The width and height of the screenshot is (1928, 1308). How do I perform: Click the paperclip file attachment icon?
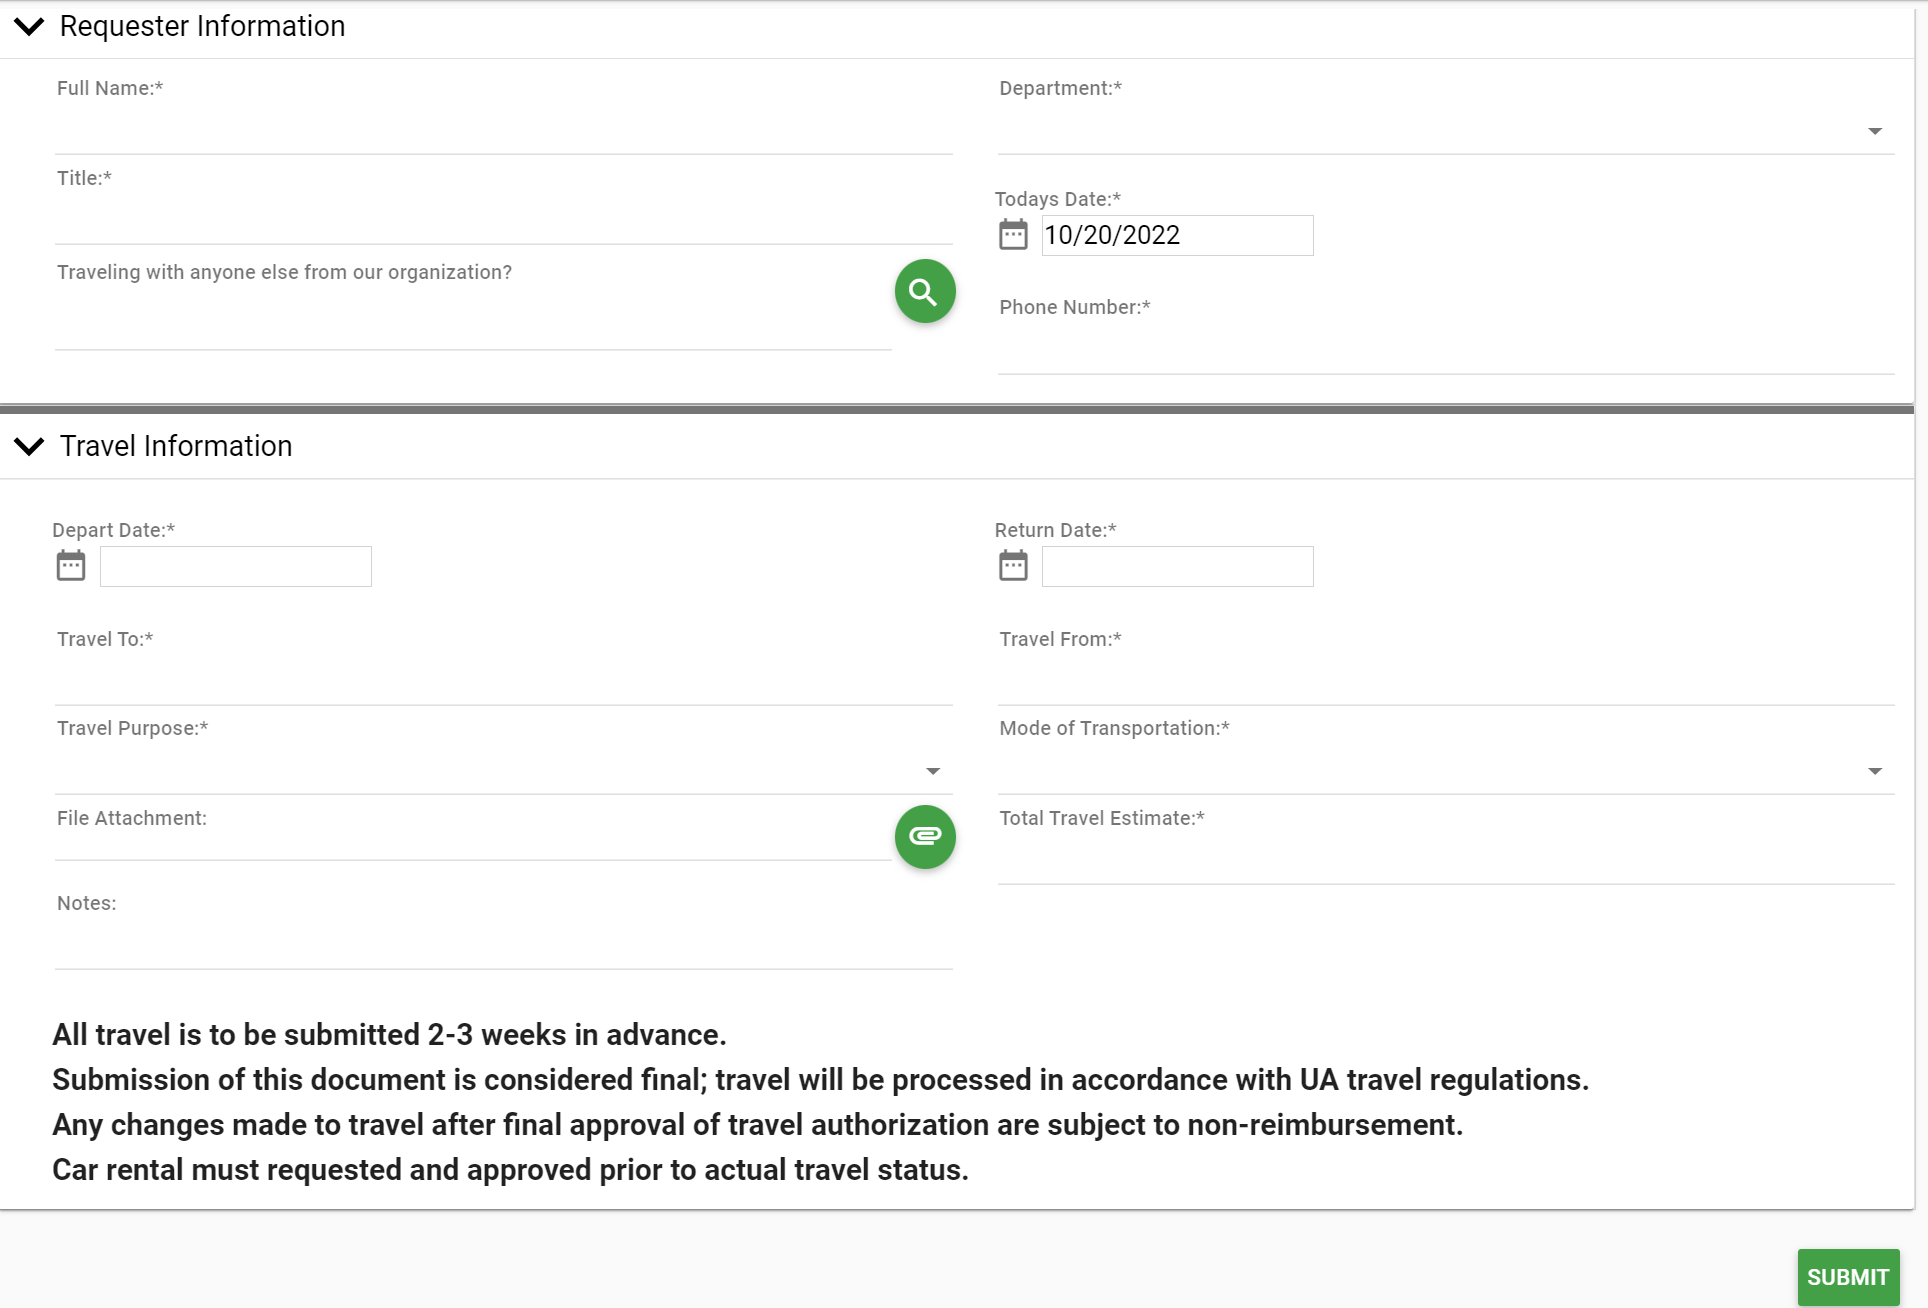[x=925, y=836]
